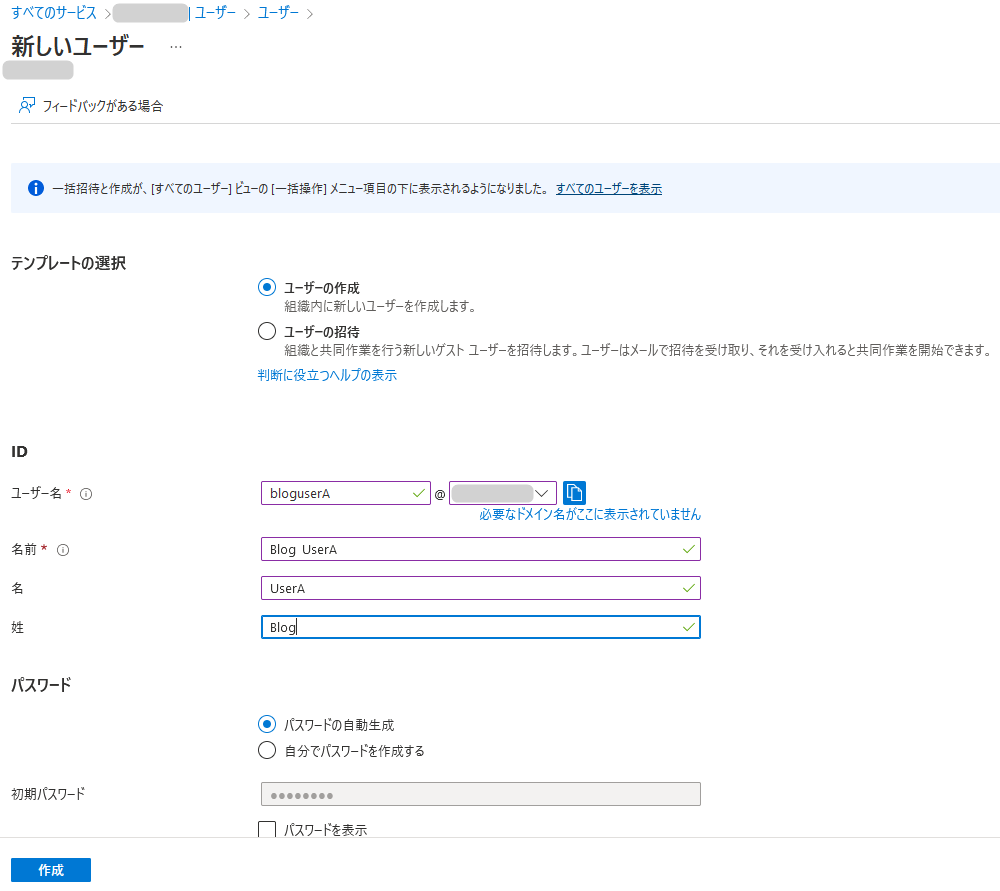
Task: Choose パスワードの自動生成 option
Action: pyautogui.click(x=267, y=724)
